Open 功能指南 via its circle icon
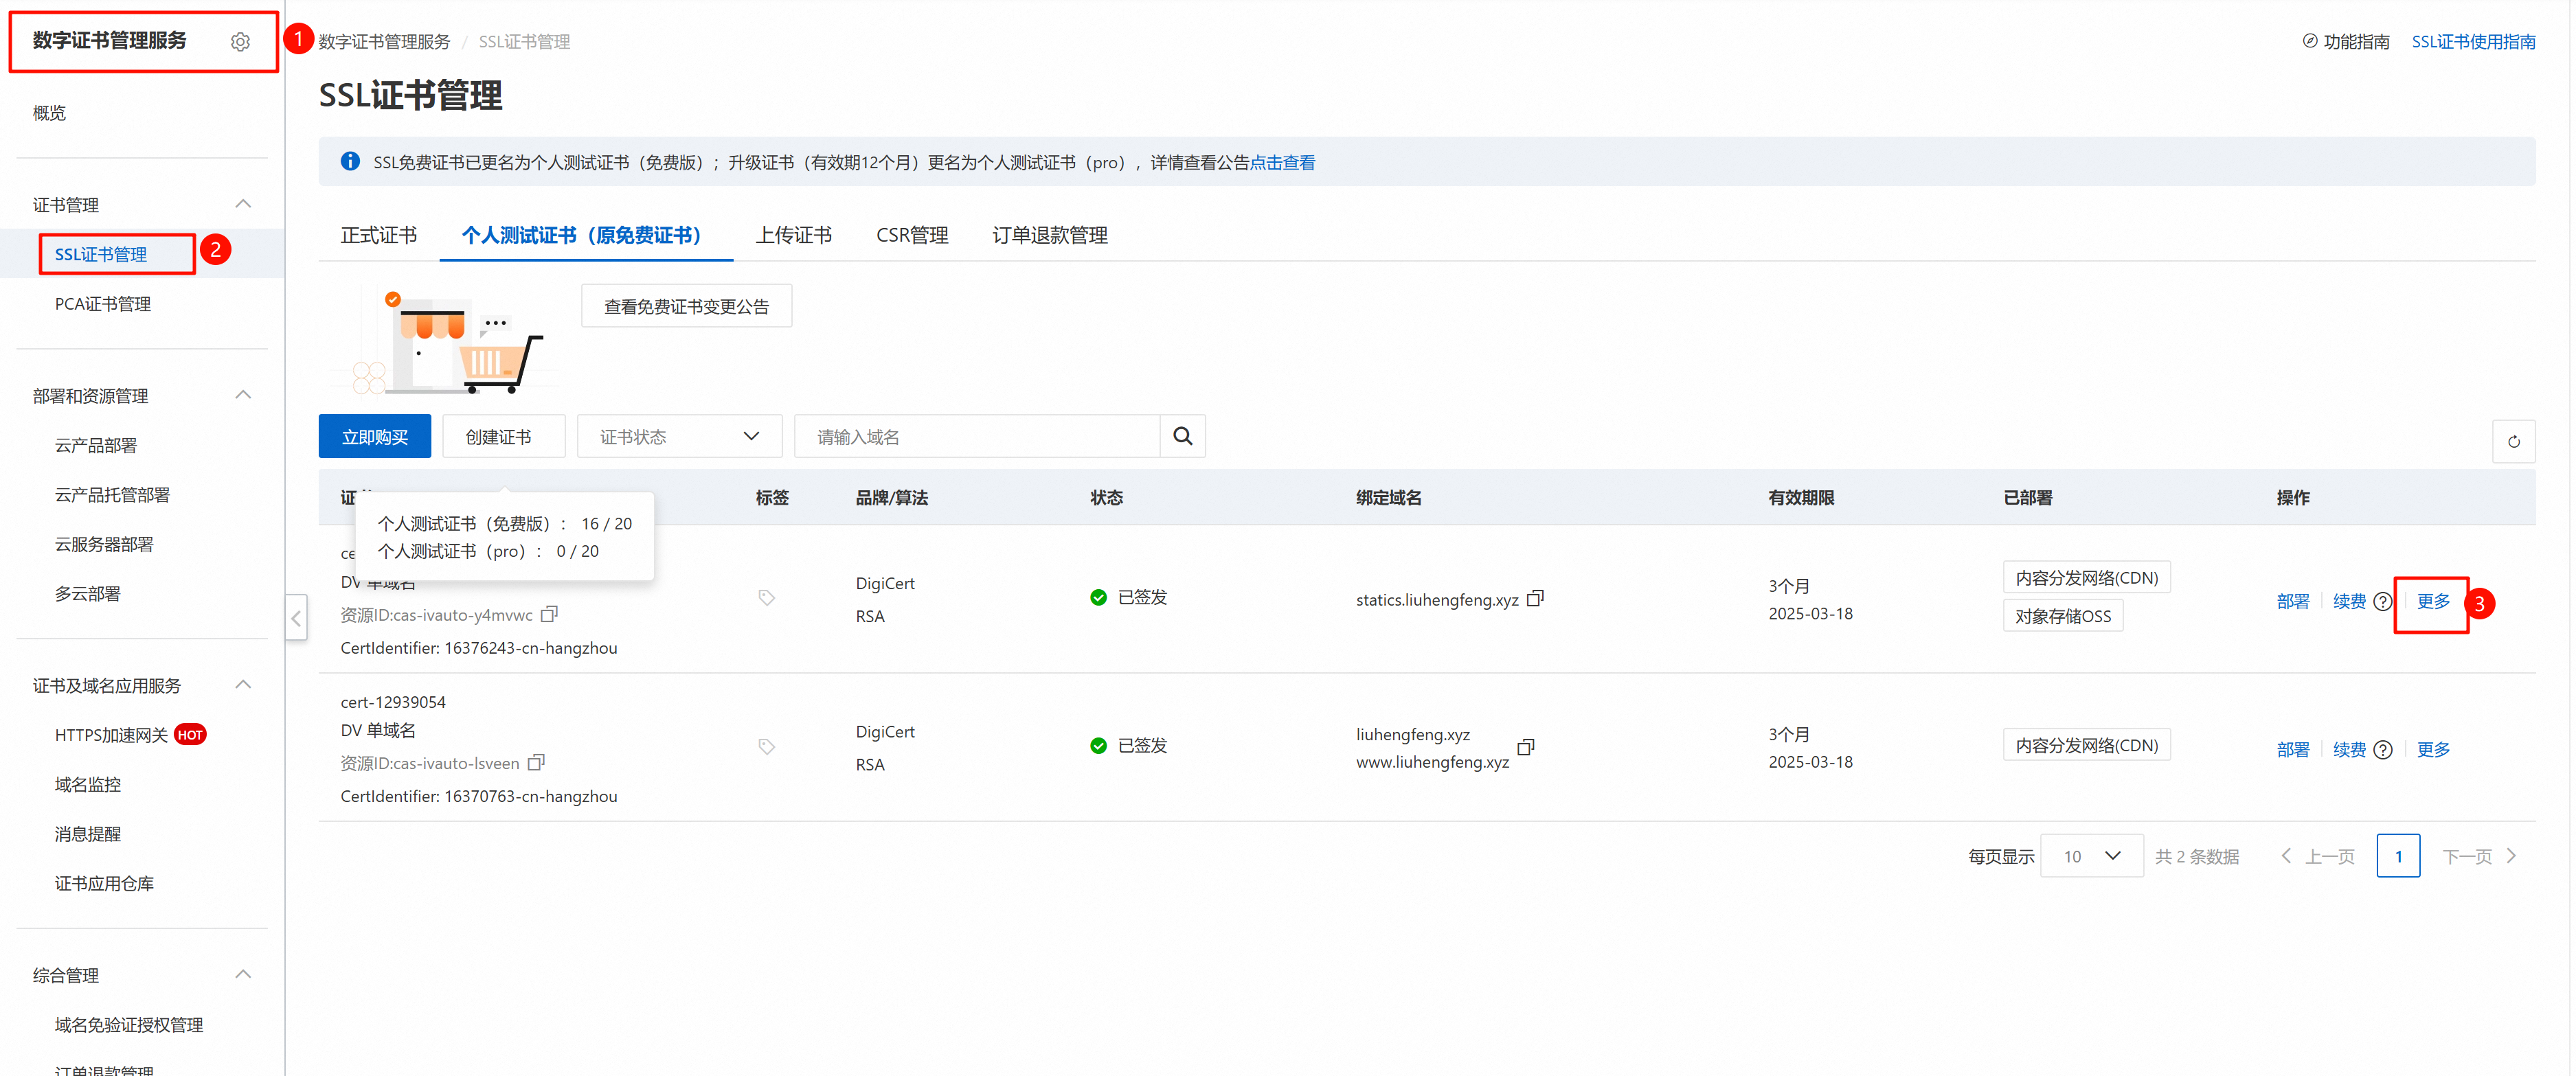The height and width of the screenshot is (1076, 2576). (x=2310, y=41)
